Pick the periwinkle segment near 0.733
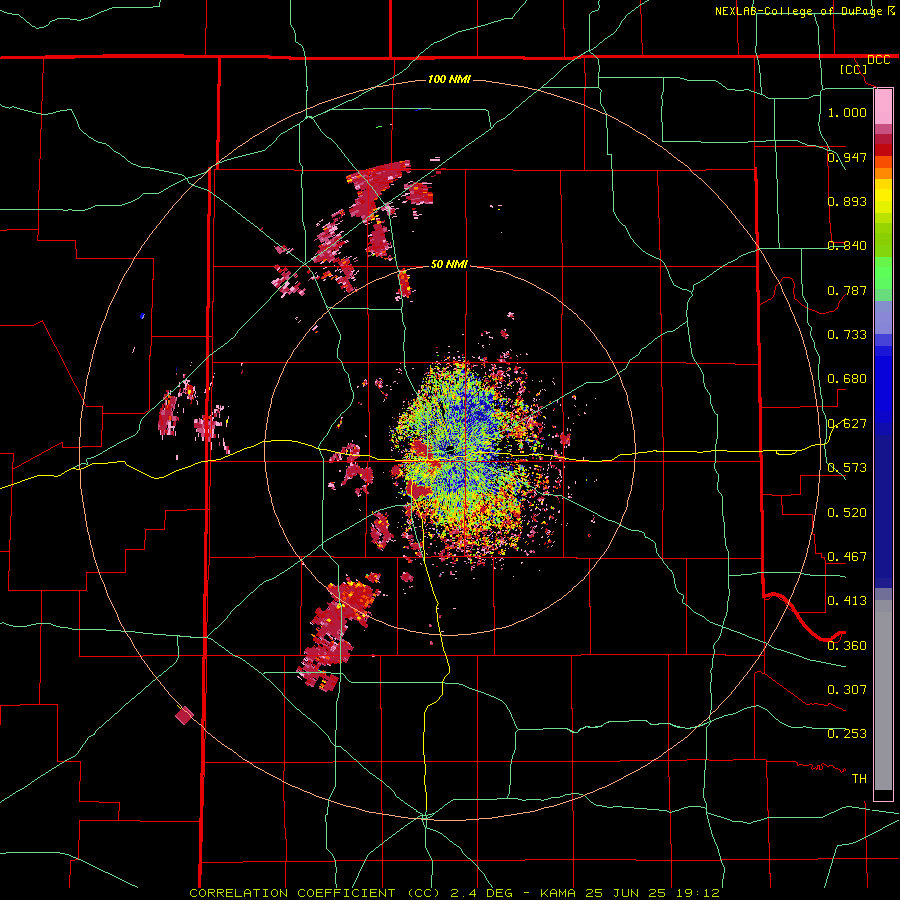The image size is (900, 900). (x=883, y=317)
